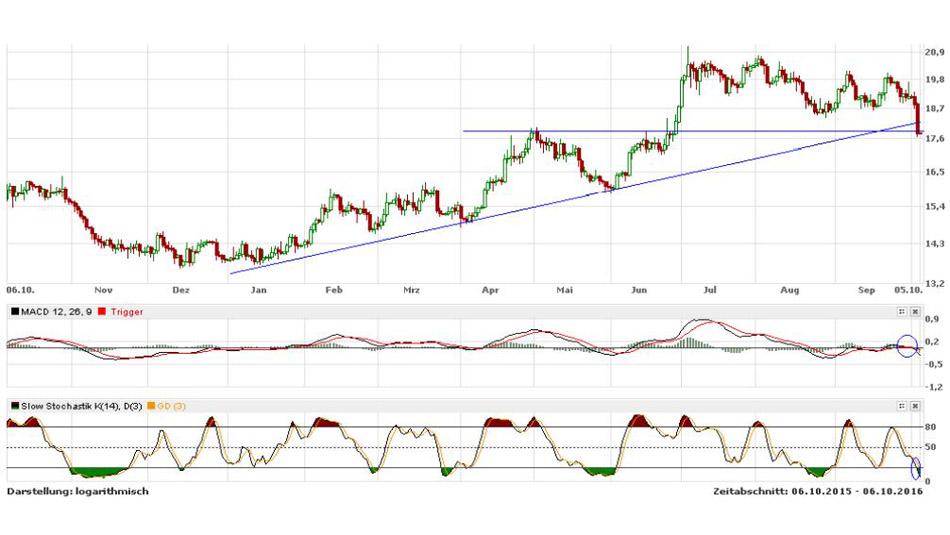Click the Slow Stochastik K(14), D(3) label
The image size is (950, 535).
pyautogui.click(x=81, y=406)
